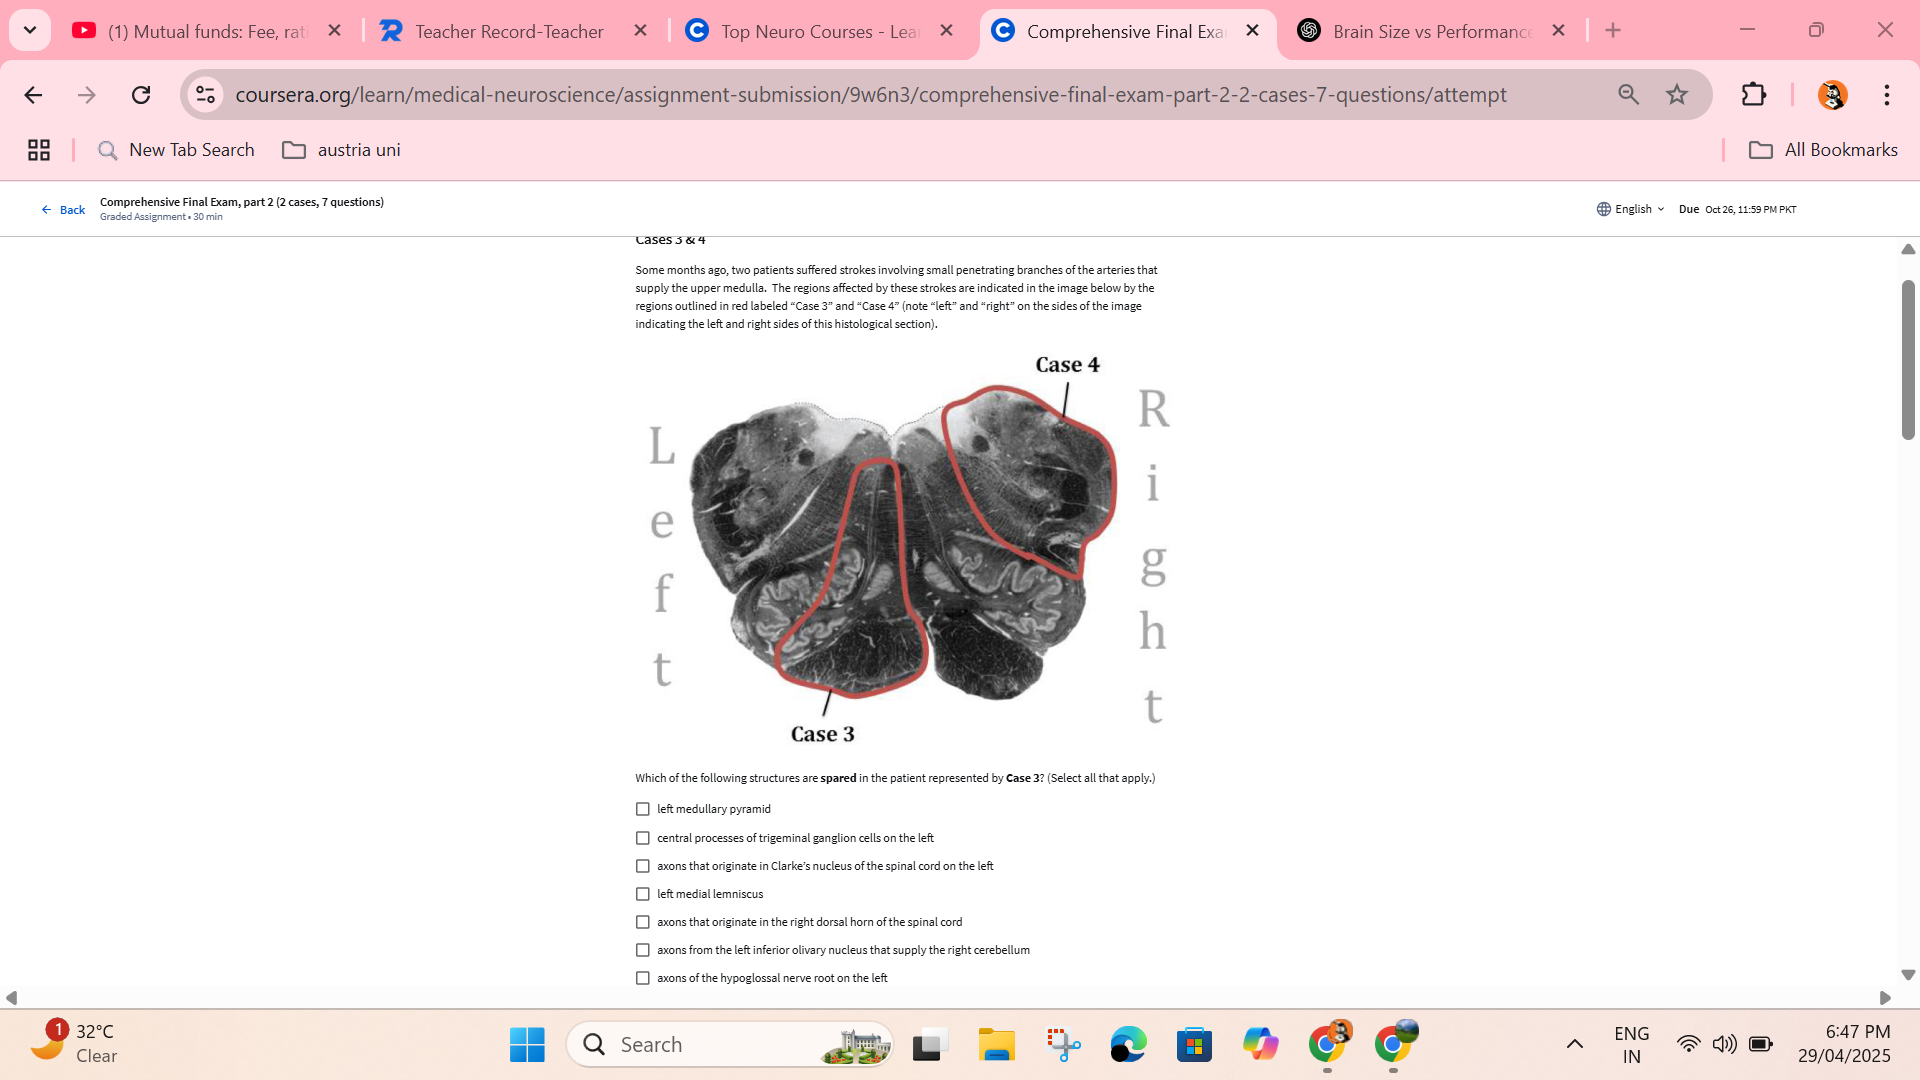Show hidden system tray icons chevron
The image size is (1920, 1080).
click(1574, 1044)
